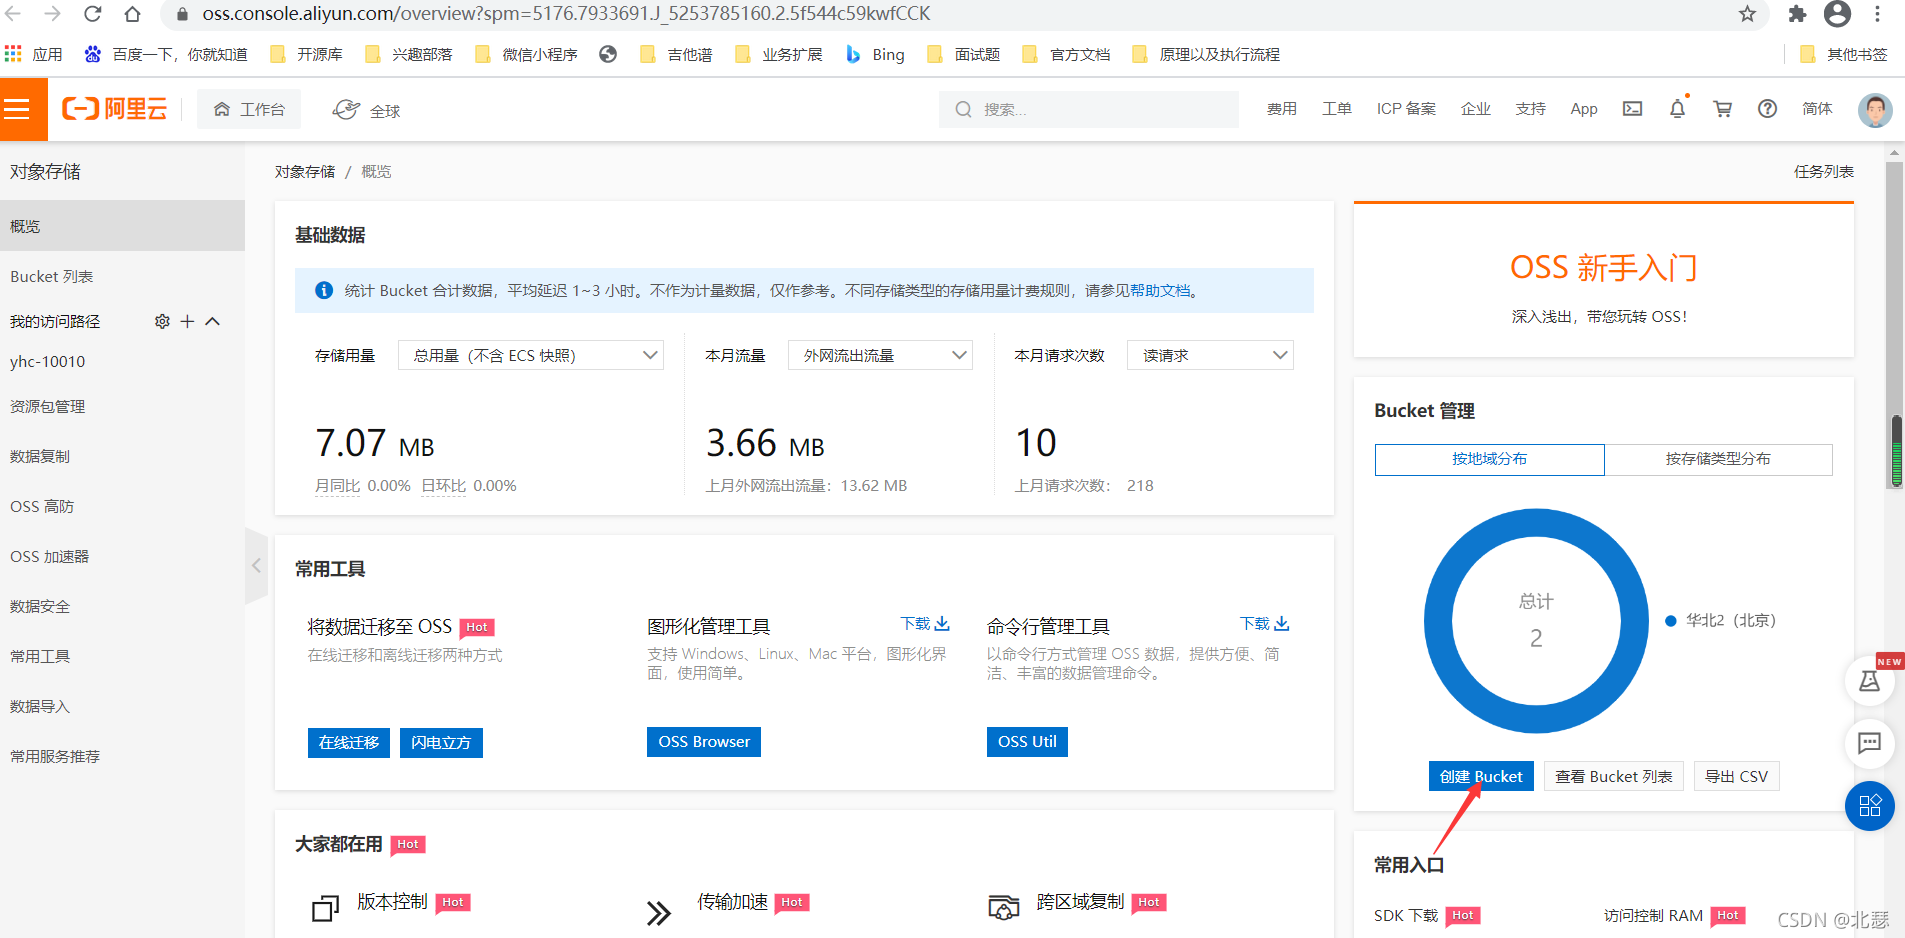1905x938 pixels.
Task: Open the ICP 备案 menu
Action: [x=1406, y=109]
